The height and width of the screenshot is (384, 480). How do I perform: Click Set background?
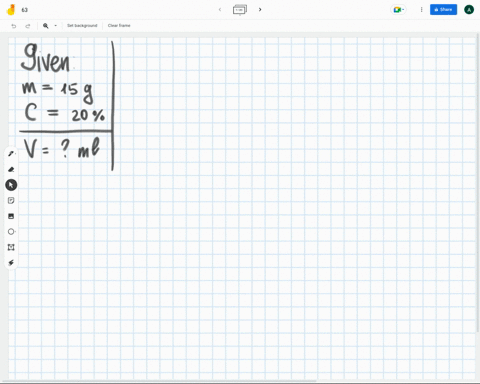tap(82, 26)
